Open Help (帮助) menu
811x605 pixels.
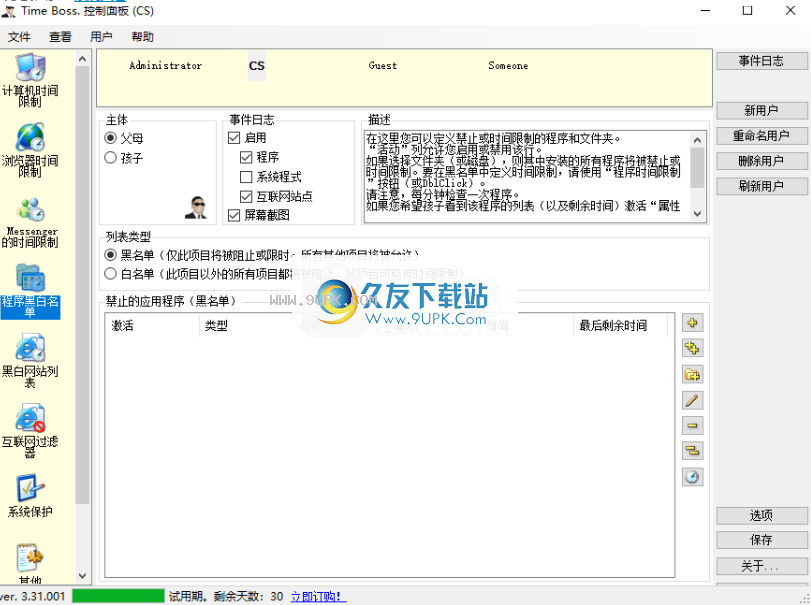[x=142, y=37]
